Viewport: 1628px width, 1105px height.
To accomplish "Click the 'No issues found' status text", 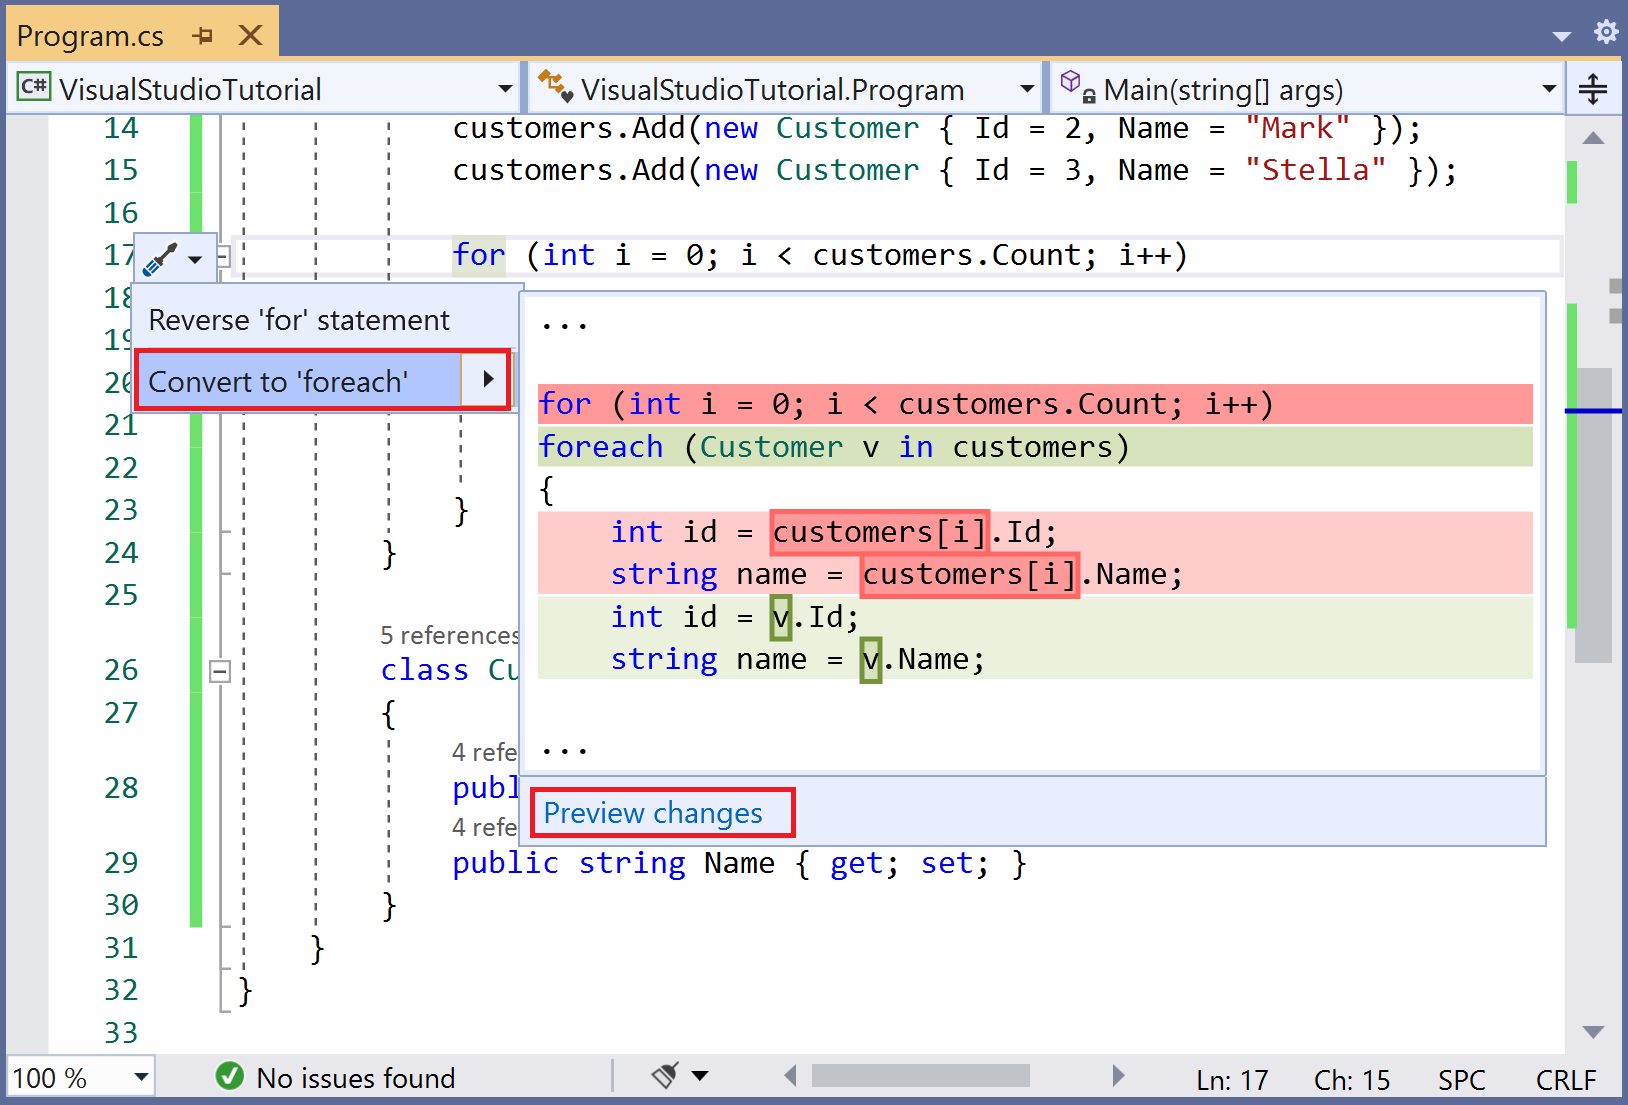I will point(356,1078).
